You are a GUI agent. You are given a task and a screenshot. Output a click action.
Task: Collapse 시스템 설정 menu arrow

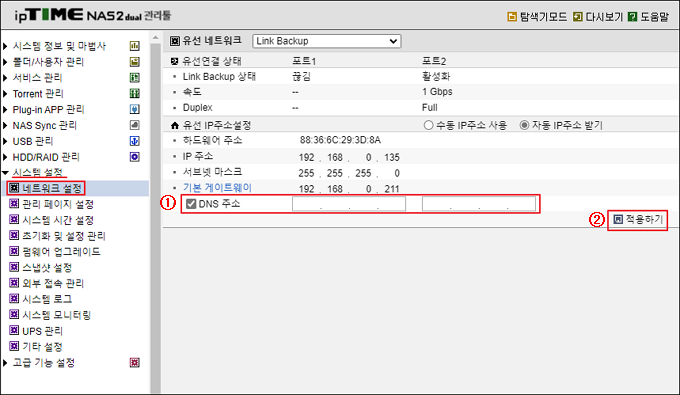(5, 173)
